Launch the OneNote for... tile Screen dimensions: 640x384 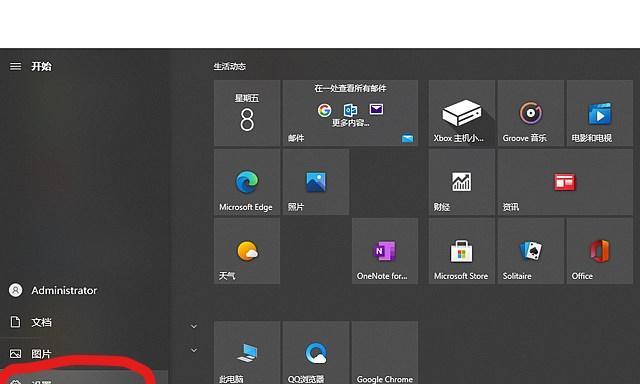coord(385,251)
